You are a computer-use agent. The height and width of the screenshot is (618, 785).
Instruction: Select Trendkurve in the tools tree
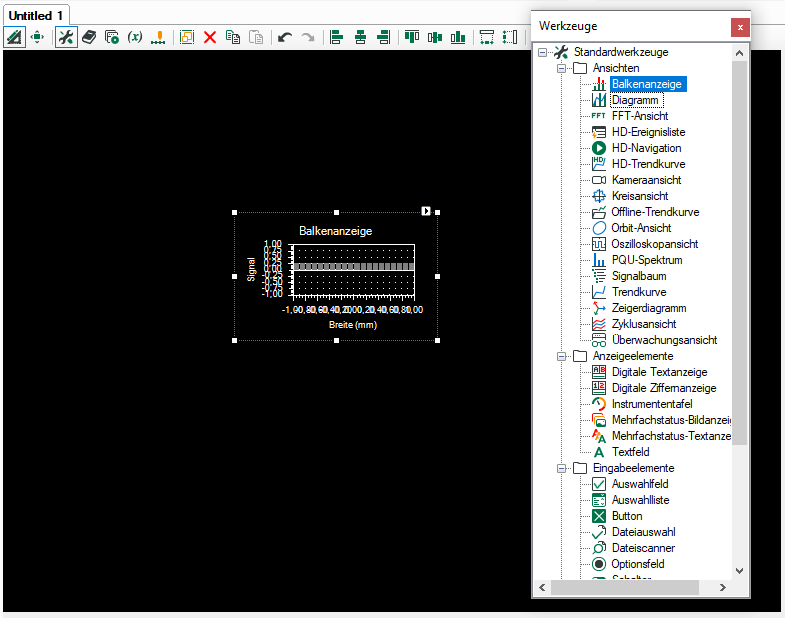coord(640,292)
